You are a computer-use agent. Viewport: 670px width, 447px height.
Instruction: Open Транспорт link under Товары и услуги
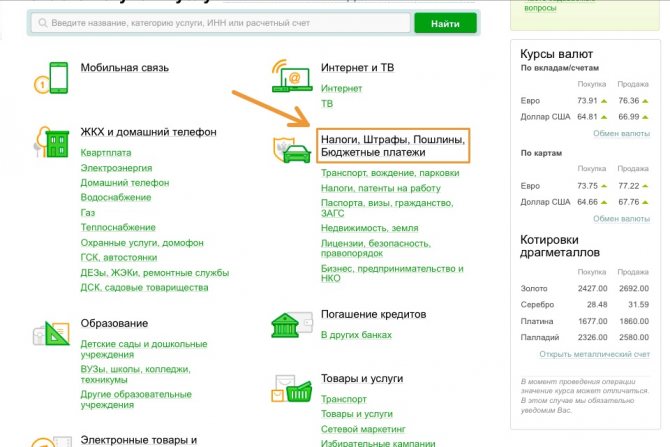(344, 399)
